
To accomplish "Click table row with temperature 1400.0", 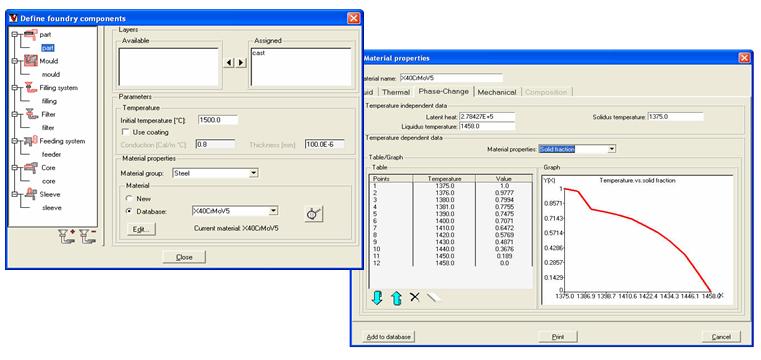I will pos(450,220).
